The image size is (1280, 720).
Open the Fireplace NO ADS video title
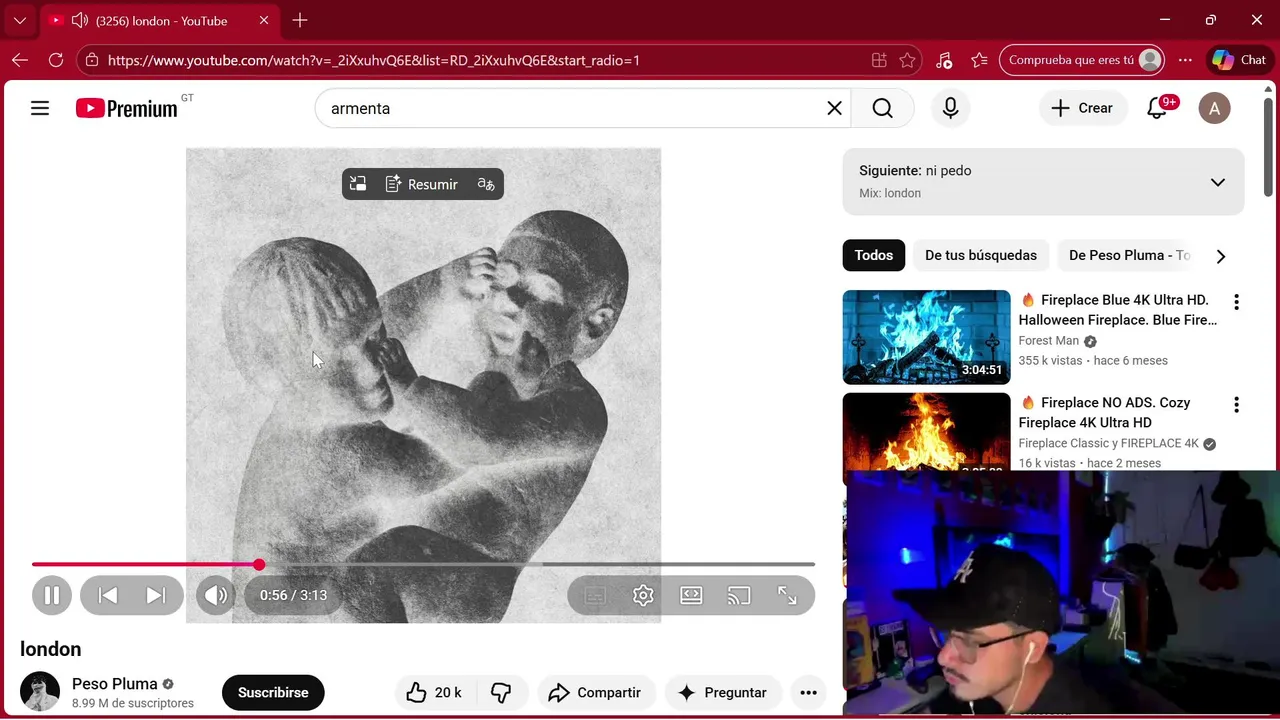(1105, 412)
